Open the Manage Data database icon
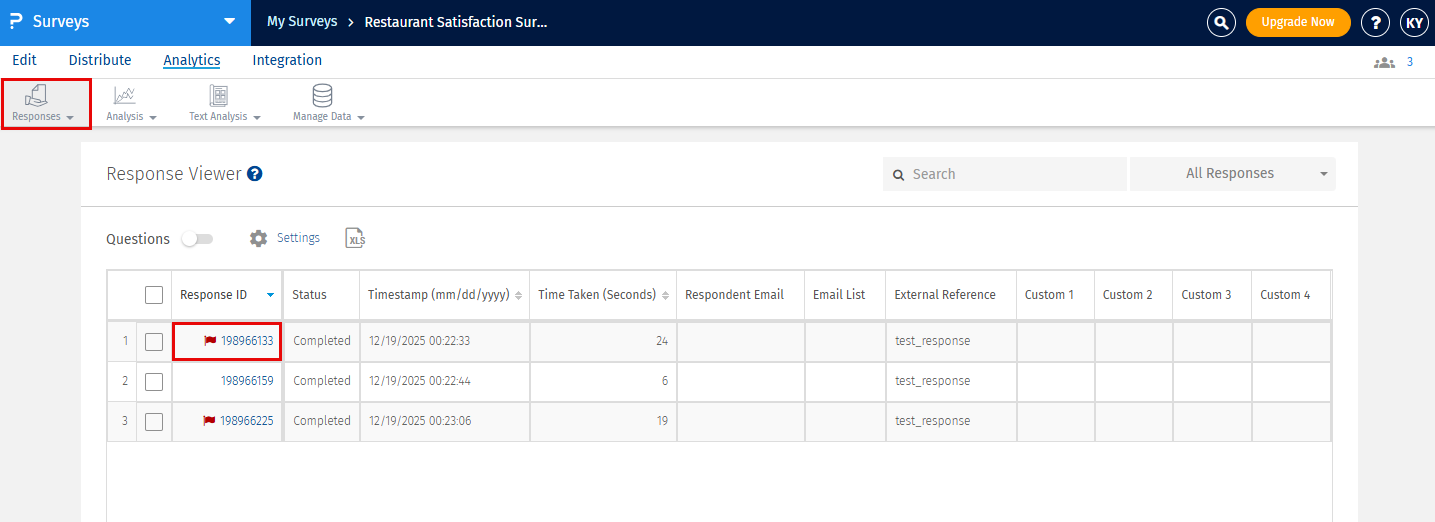 (322, 96)
